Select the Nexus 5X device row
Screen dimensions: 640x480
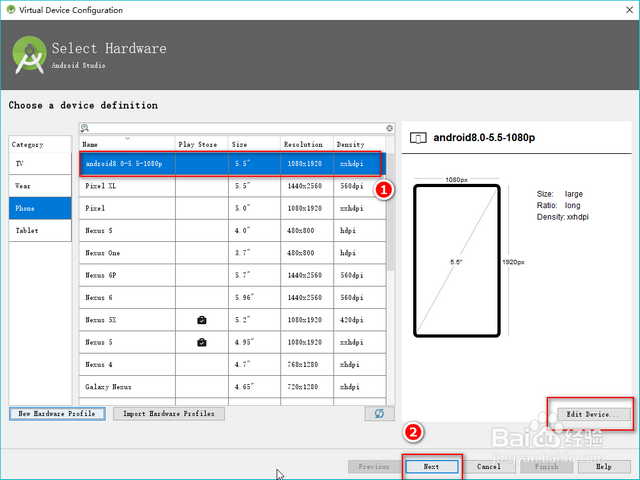232,320
